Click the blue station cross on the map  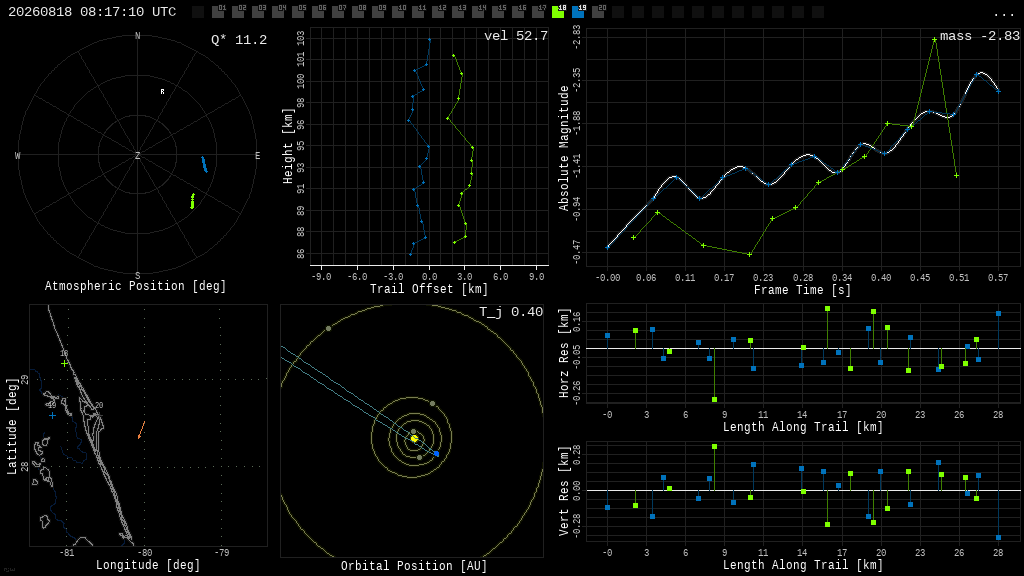[52, 415]
